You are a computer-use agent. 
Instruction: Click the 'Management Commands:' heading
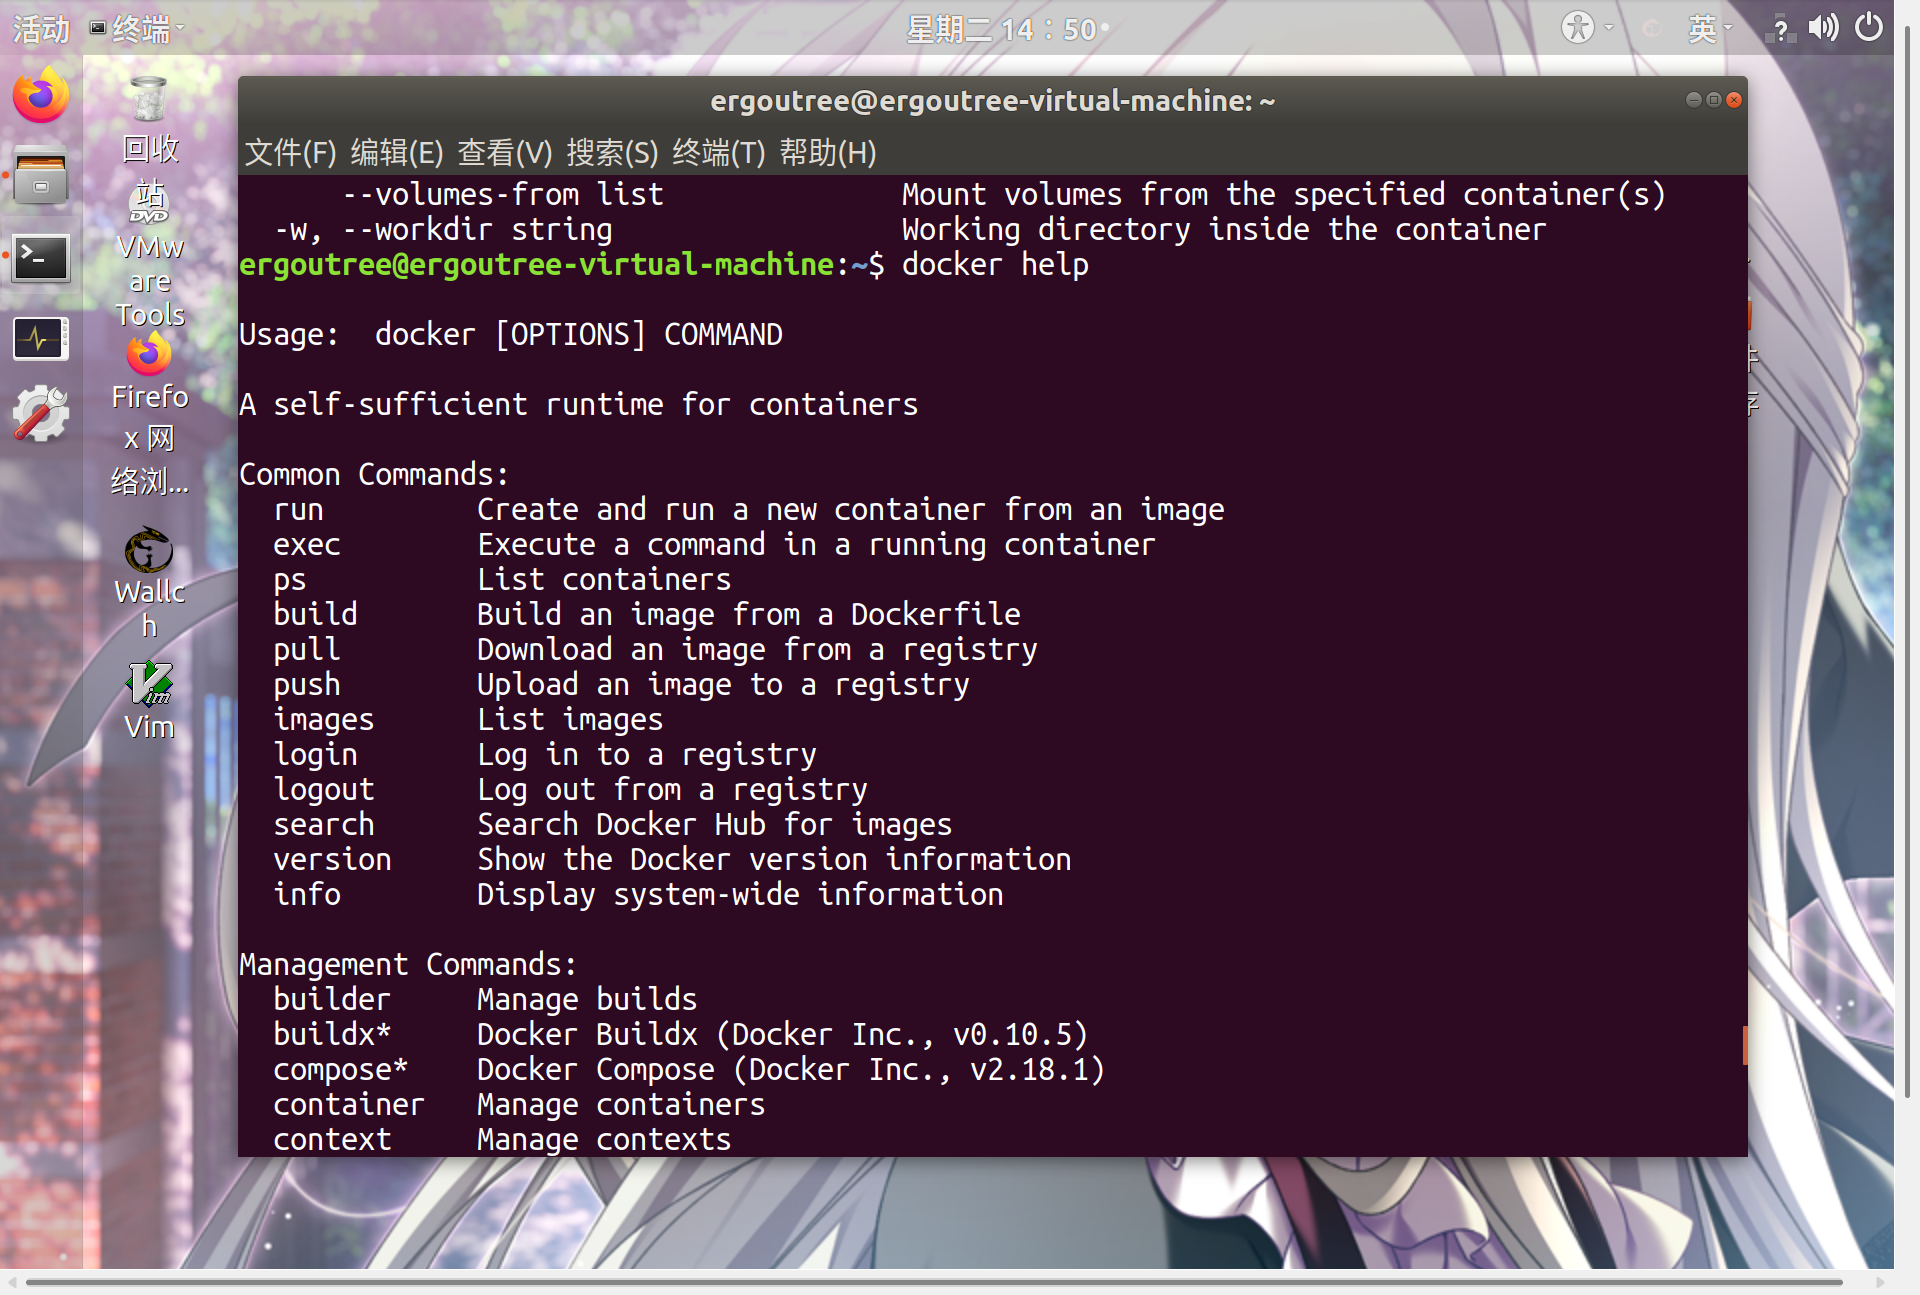click(x=408, y=965)
